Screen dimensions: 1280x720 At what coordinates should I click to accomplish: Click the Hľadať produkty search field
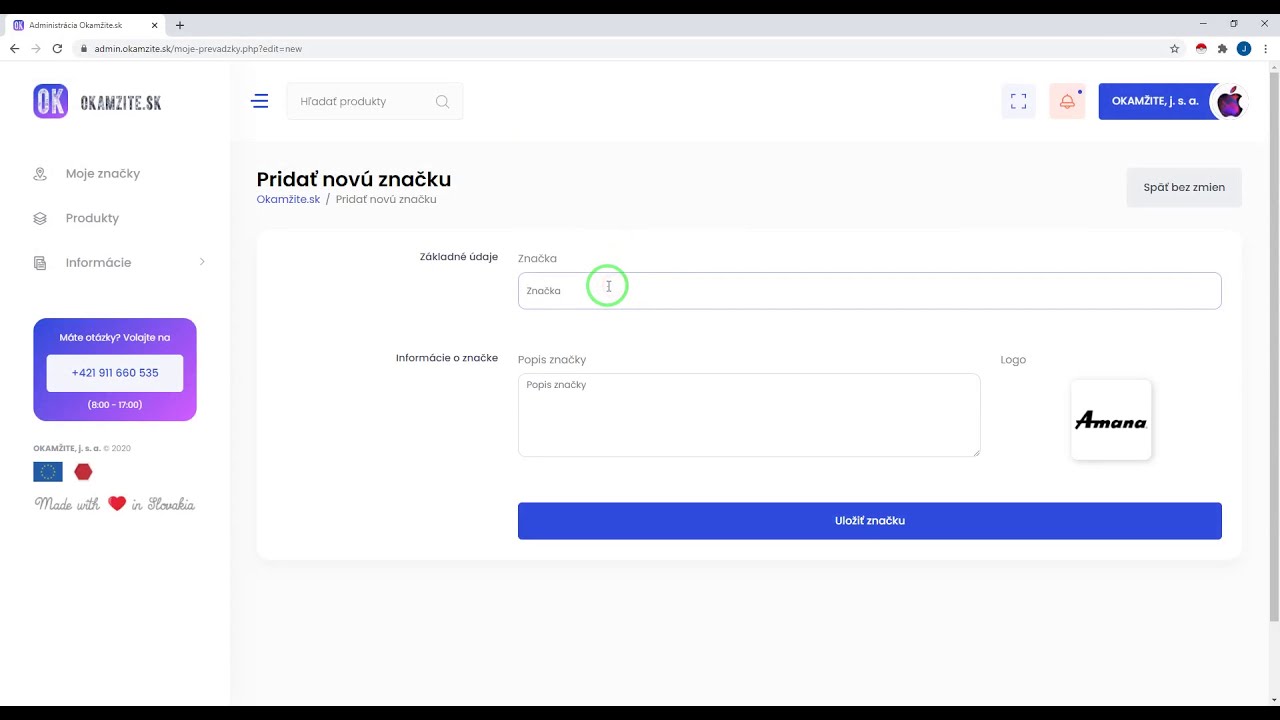tap(375, 101)
